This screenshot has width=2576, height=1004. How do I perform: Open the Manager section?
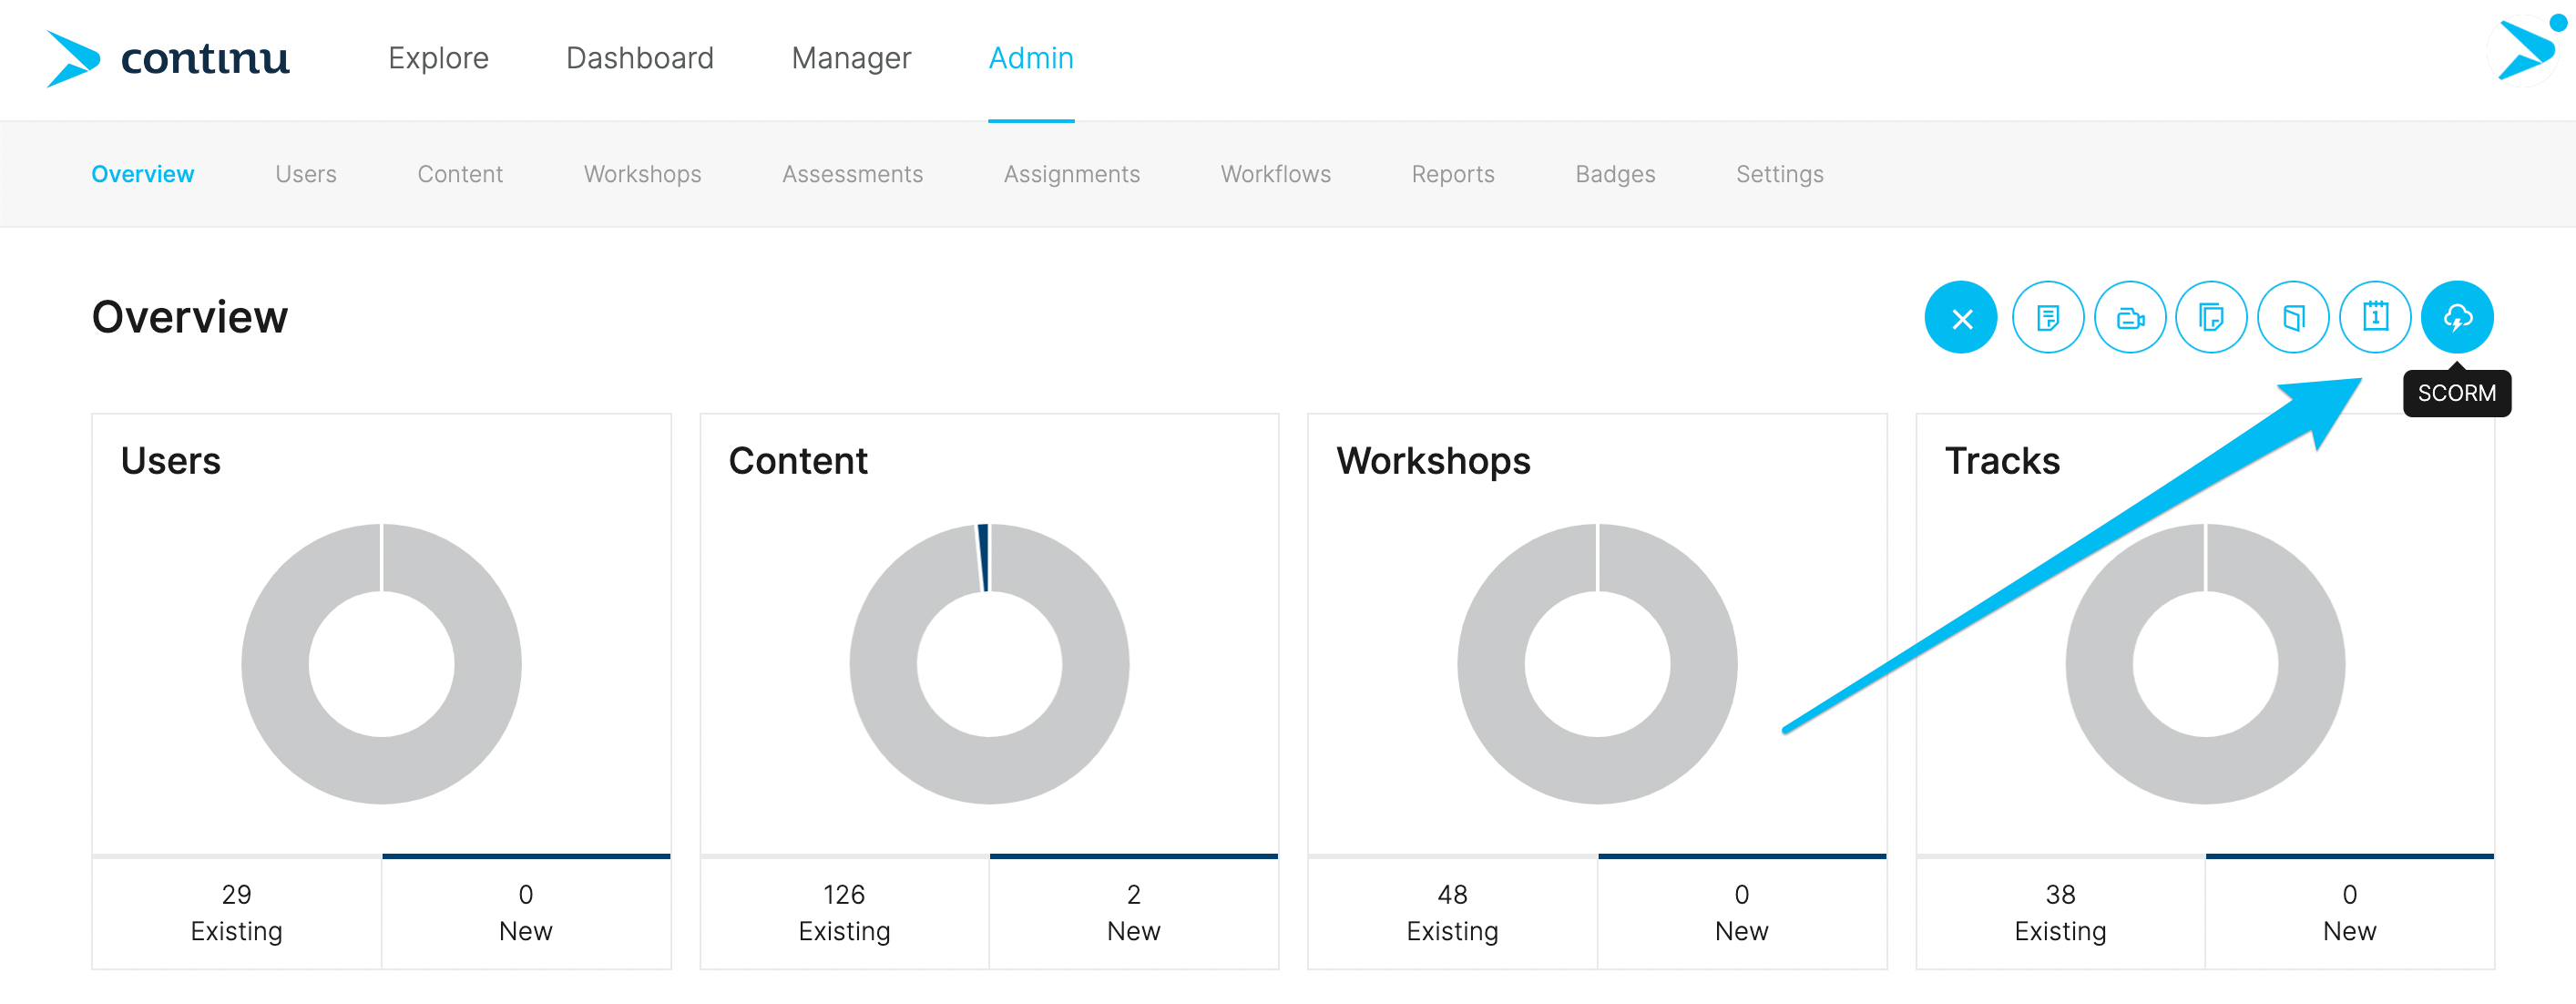pyautogui.click(x=850, y=58)
